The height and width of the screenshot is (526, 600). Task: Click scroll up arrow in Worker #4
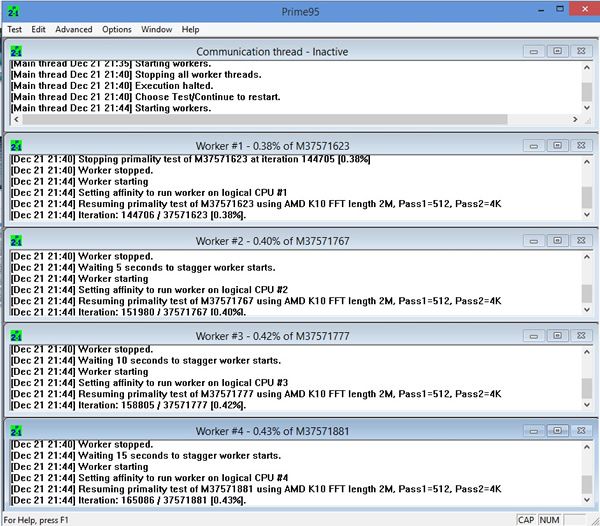[587, 447]
